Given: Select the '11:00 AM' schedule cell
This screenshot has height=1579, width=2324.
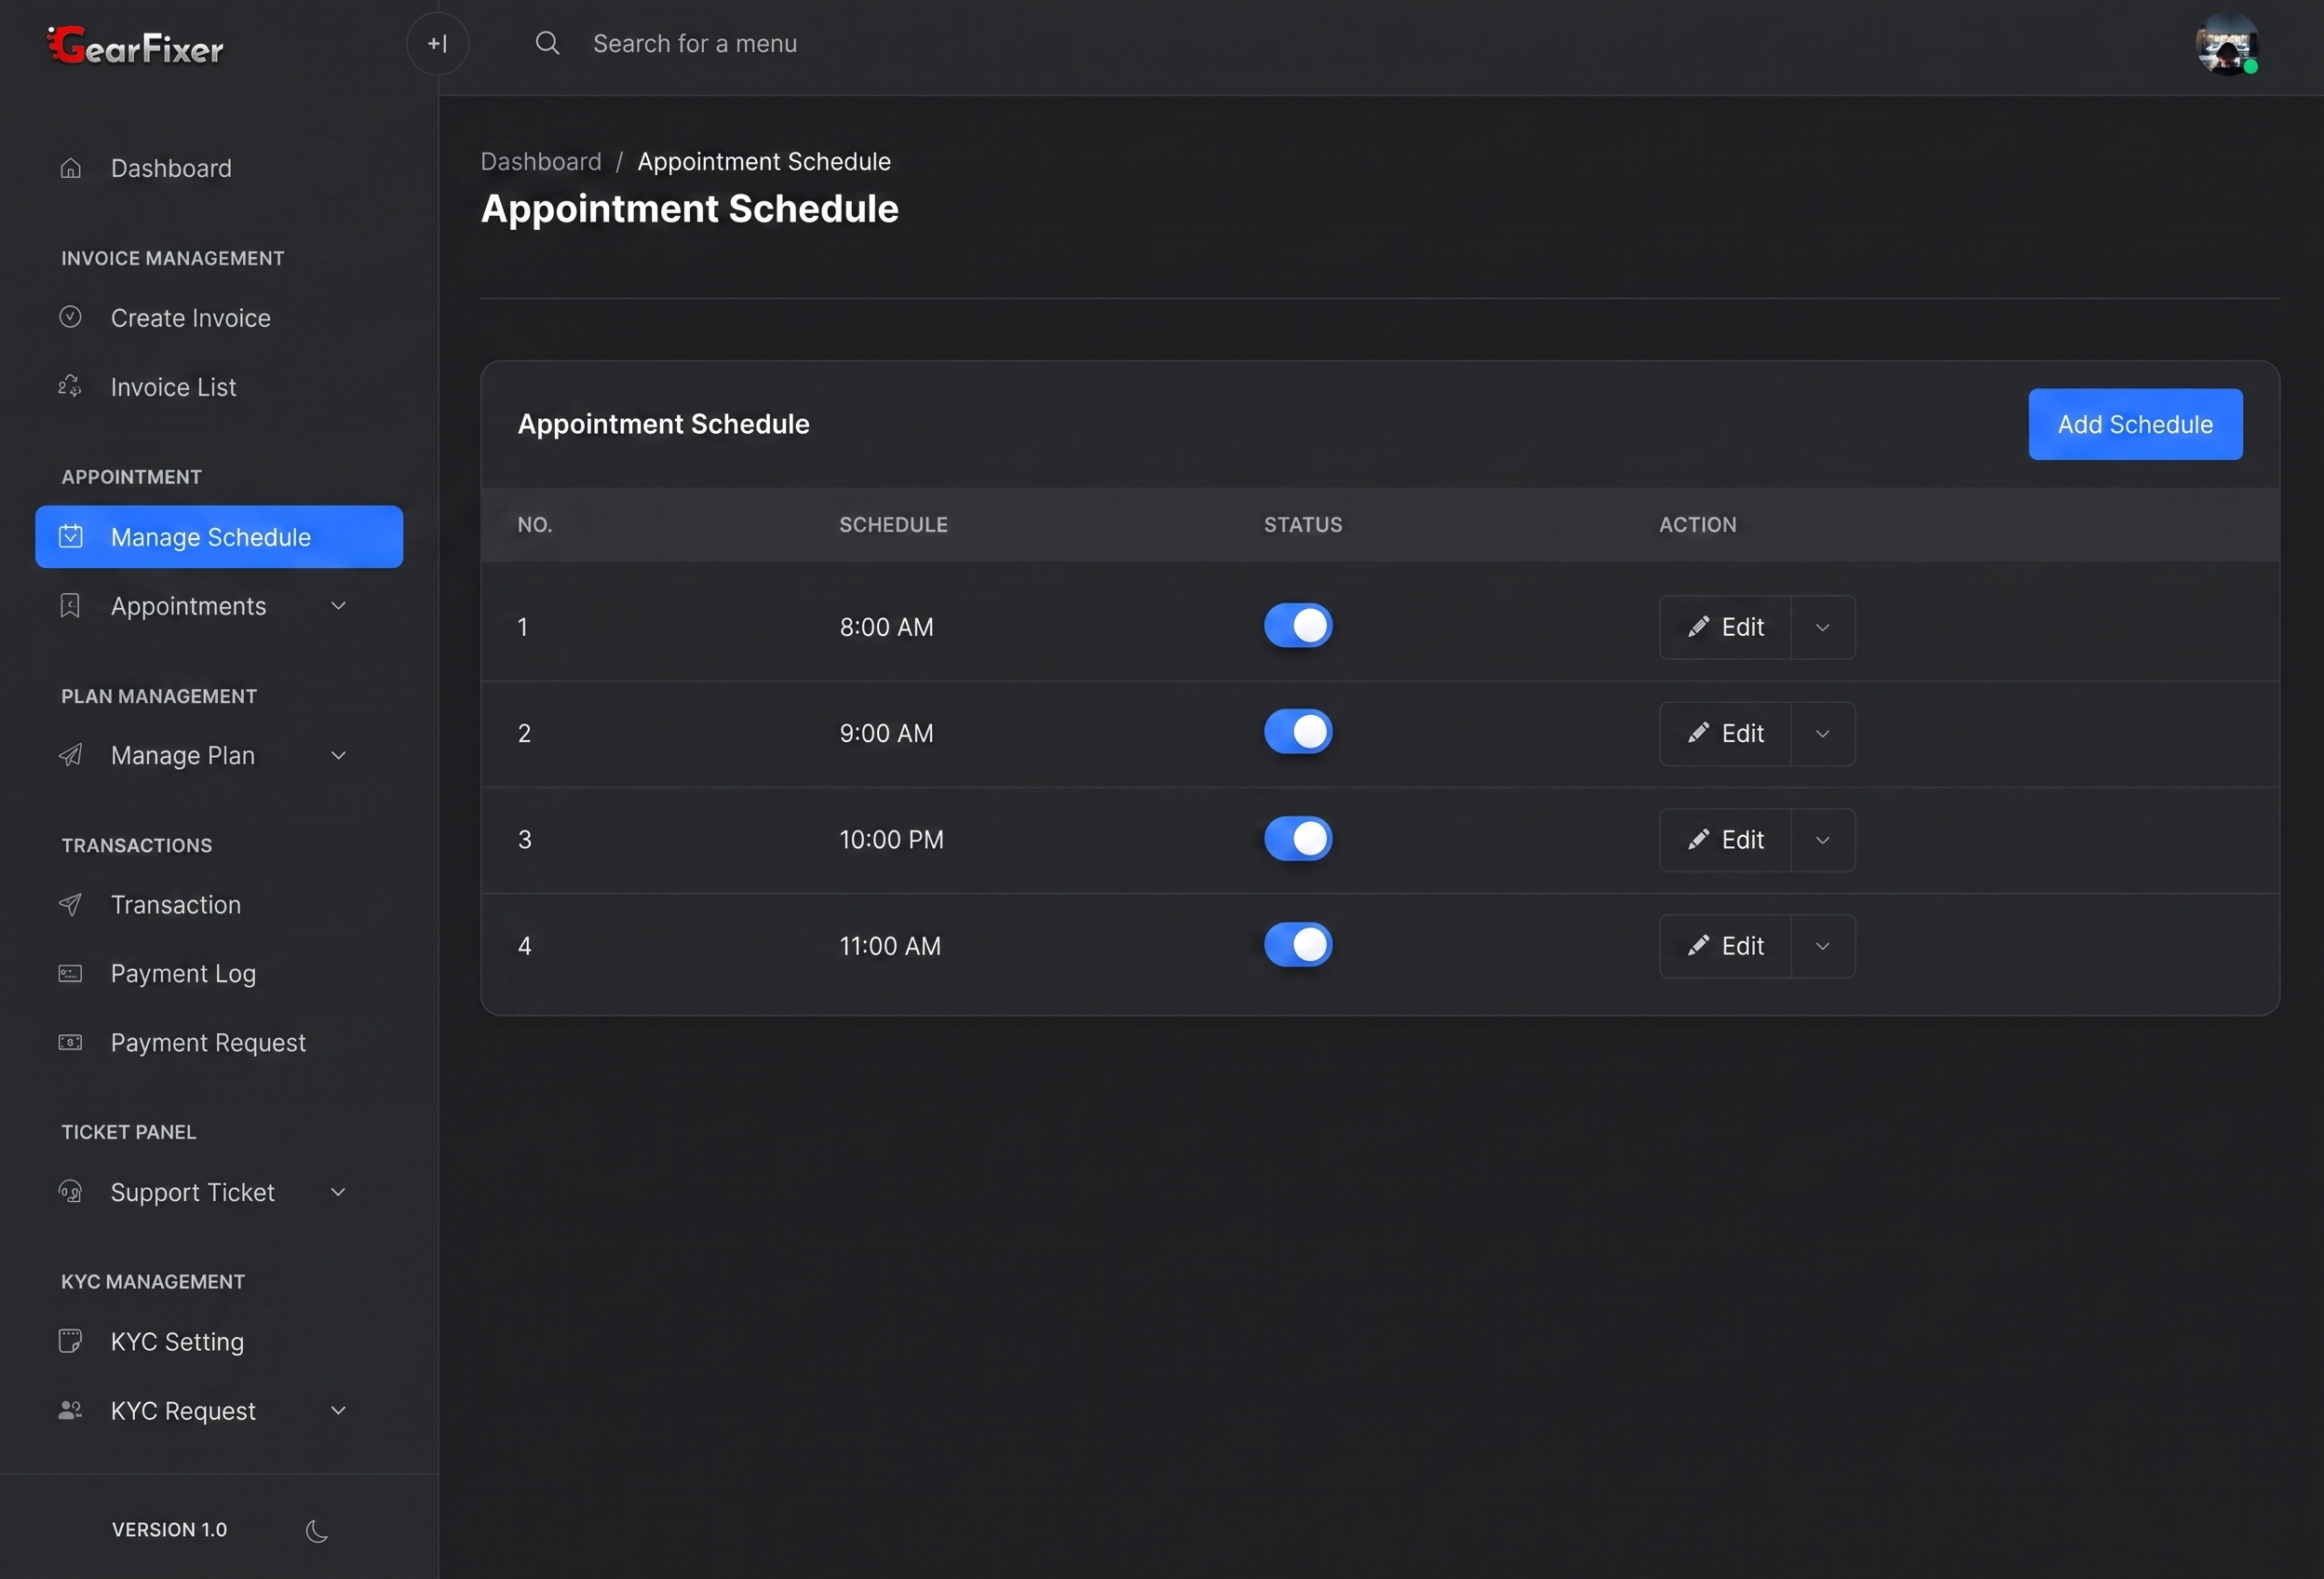Looking at the screenshot, I should (890, 945).
